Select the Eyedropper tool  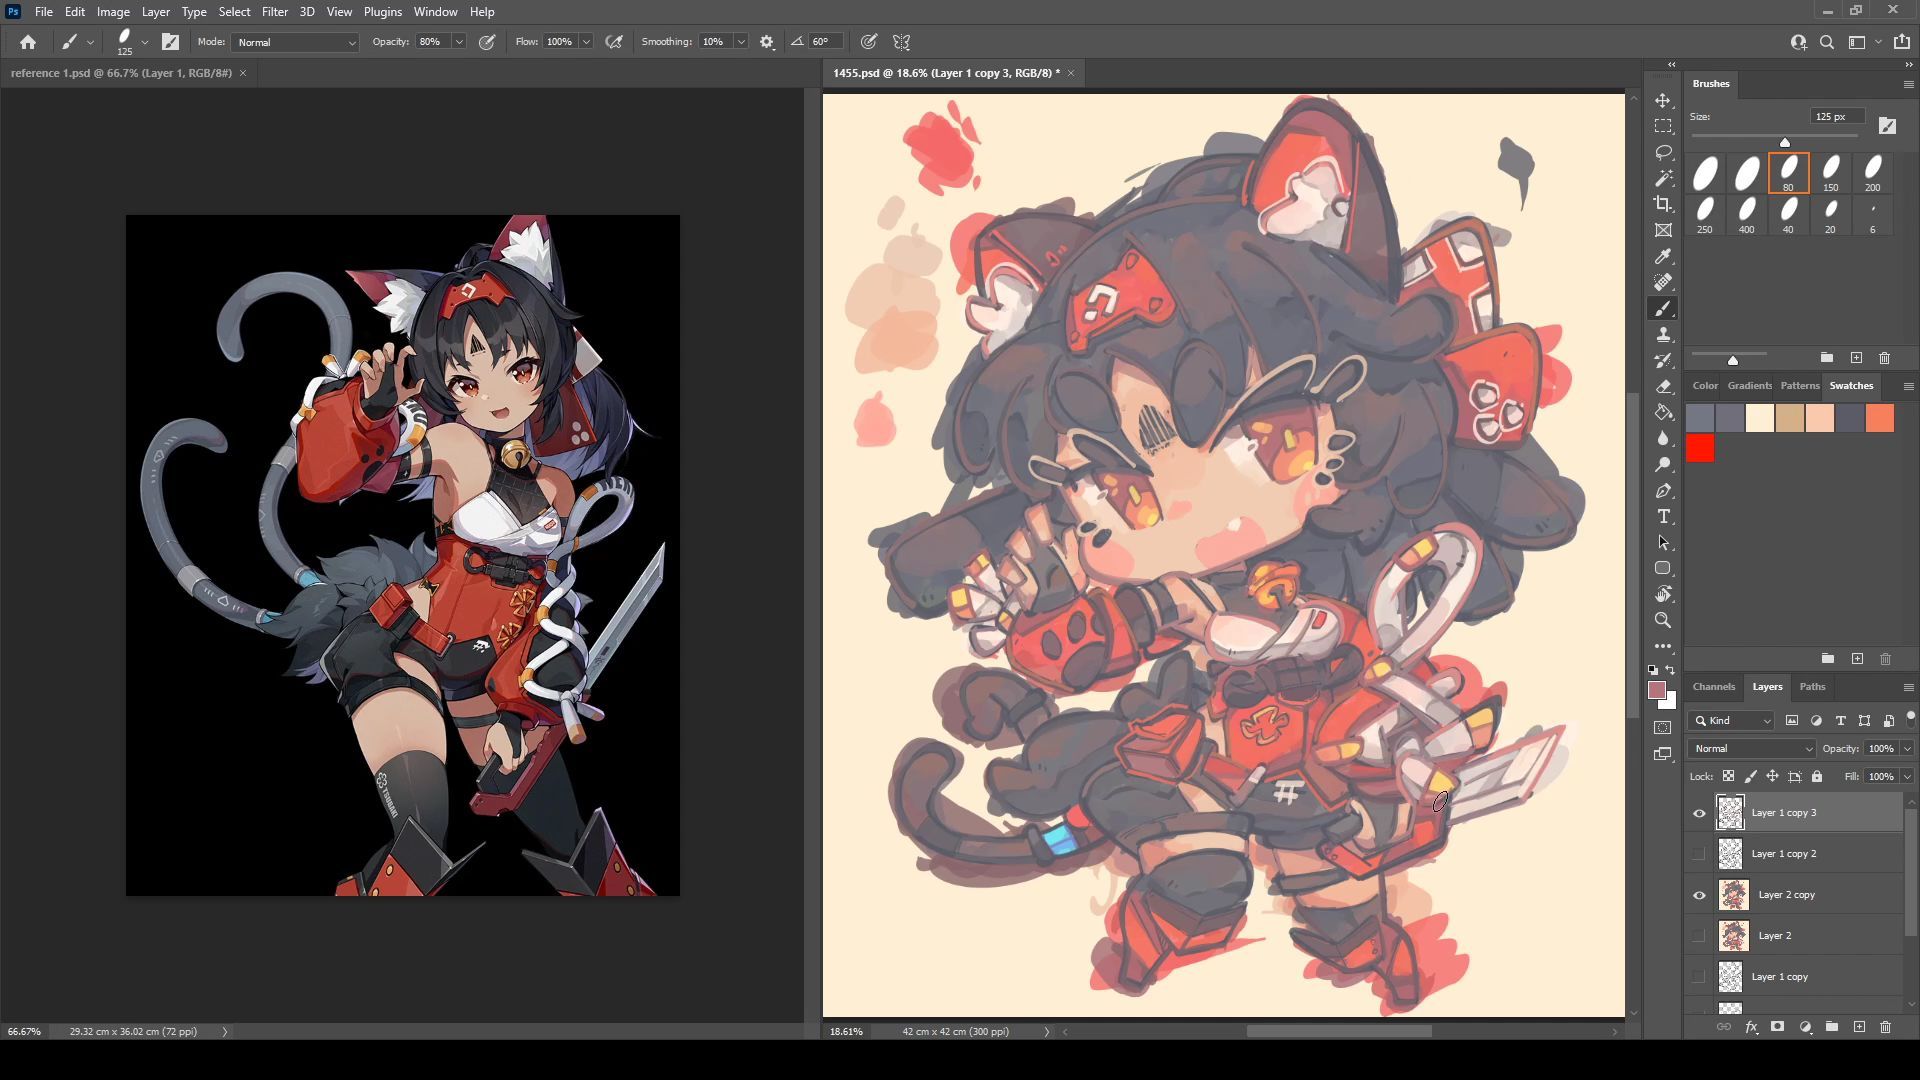click(x=1663, y=257)
